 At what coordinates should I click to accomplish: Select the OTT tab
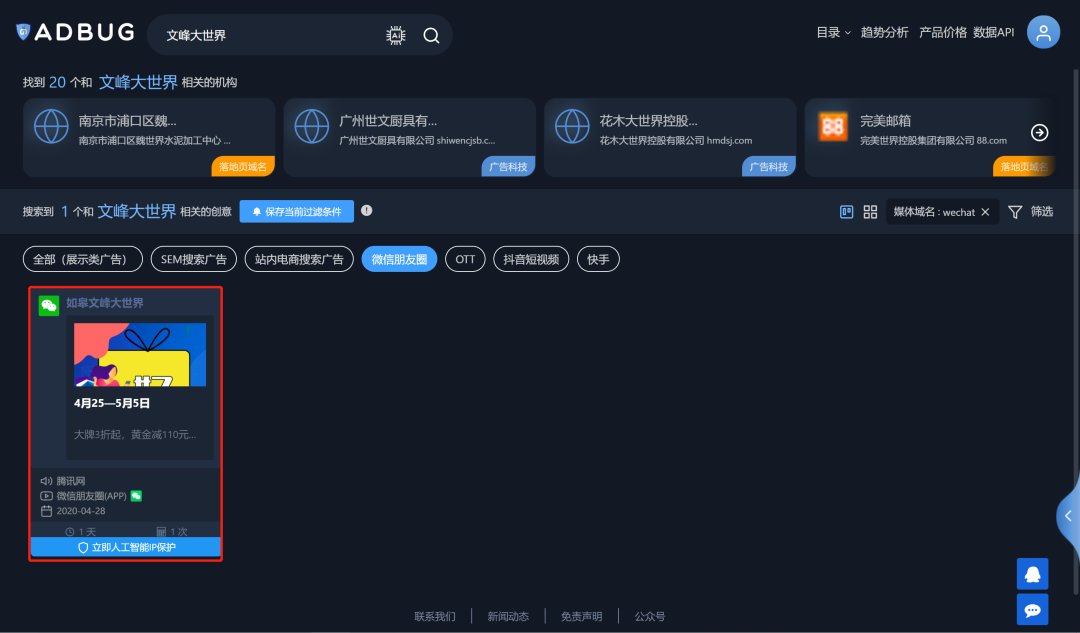coord(465,259)
